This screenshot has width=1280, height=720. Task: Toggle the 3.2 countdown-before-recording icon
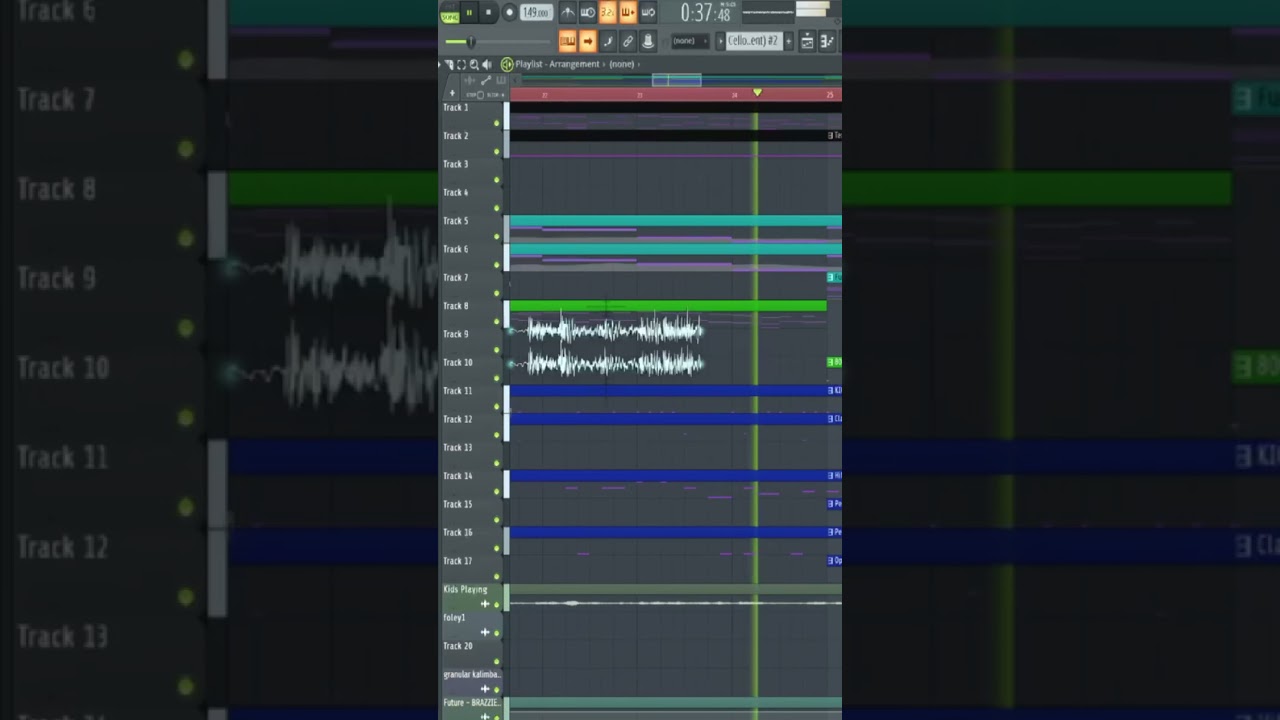tap(608, 12)
